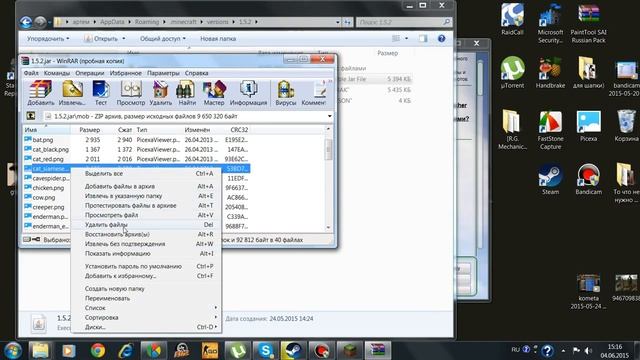Open the Избранное menu in WinRAR
The image size is (640, 360).
[x=125, y=73]
